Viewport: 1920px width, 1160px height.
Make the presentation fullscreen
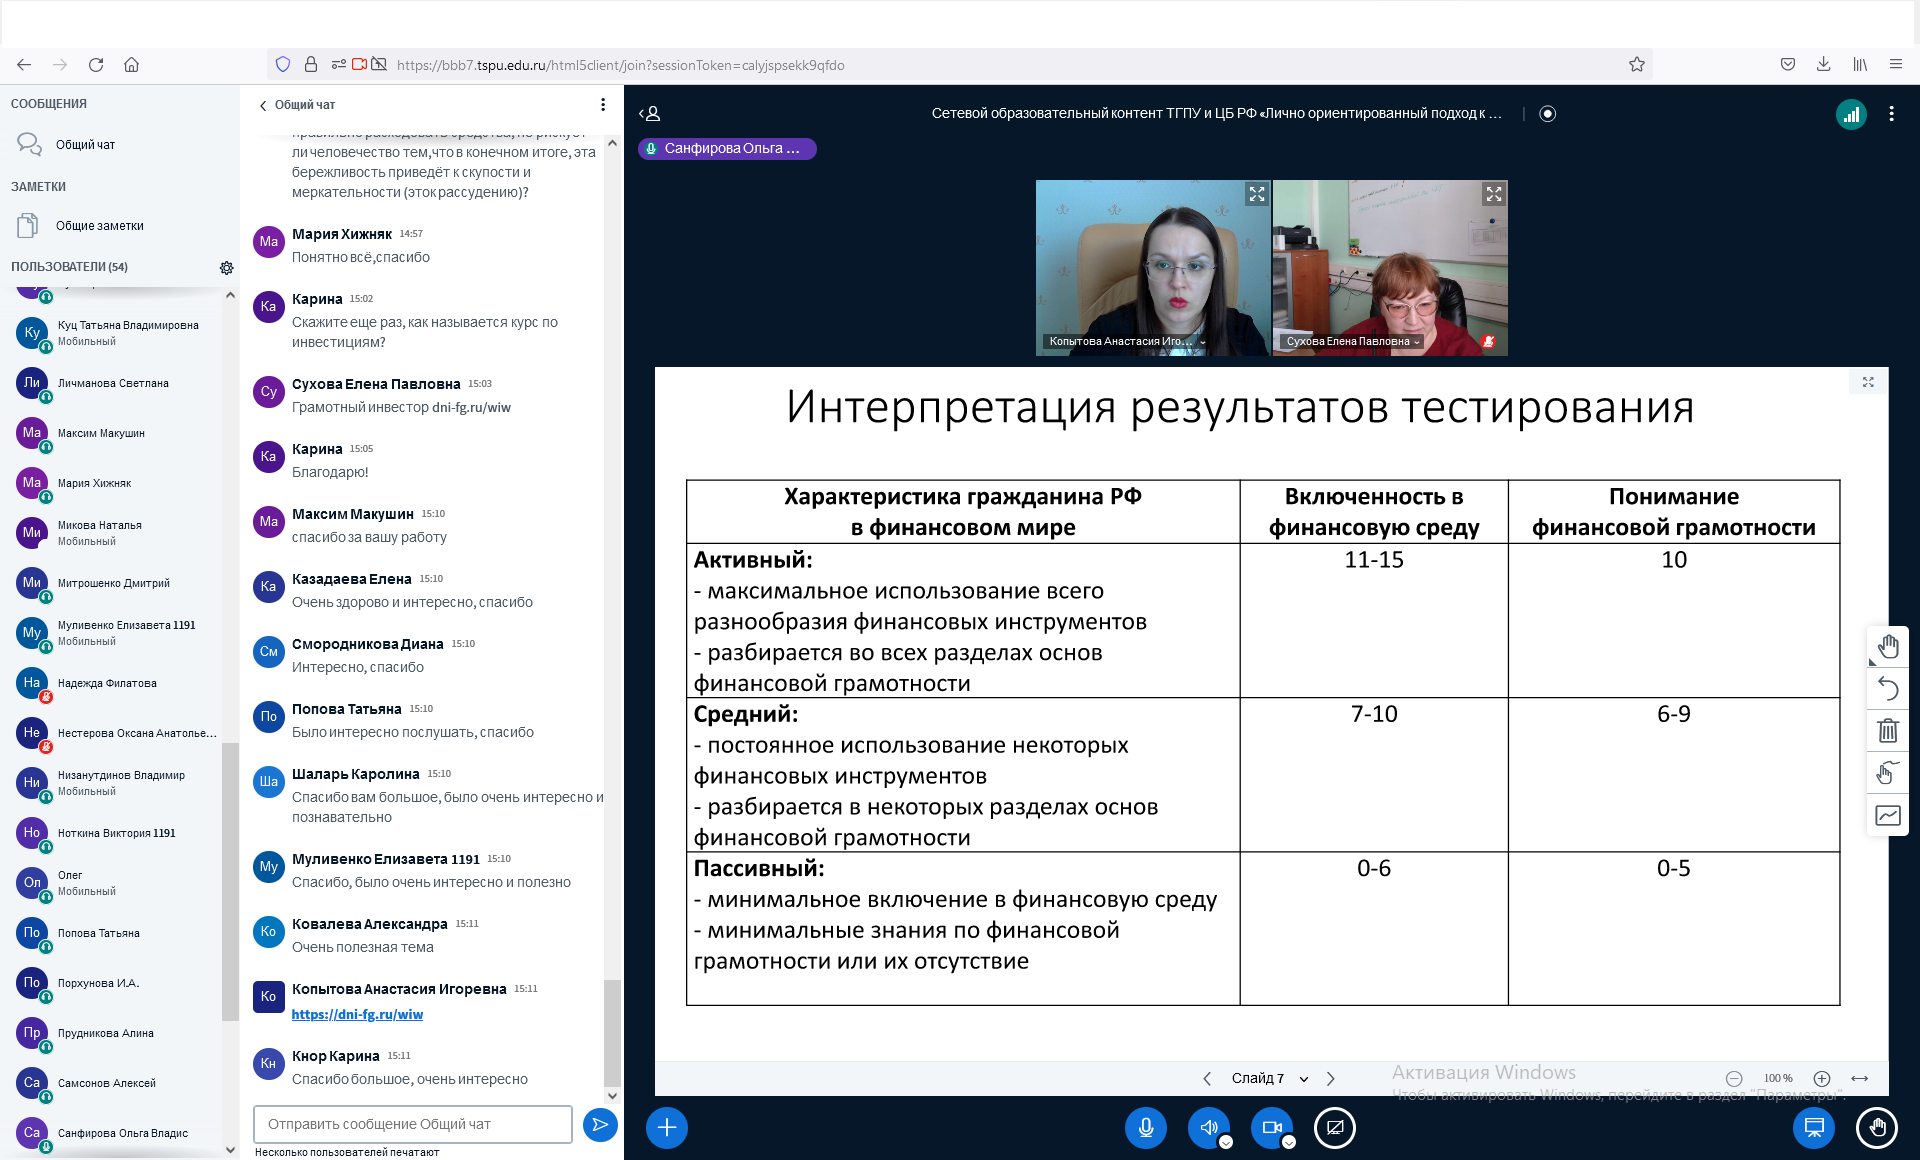1868,382
